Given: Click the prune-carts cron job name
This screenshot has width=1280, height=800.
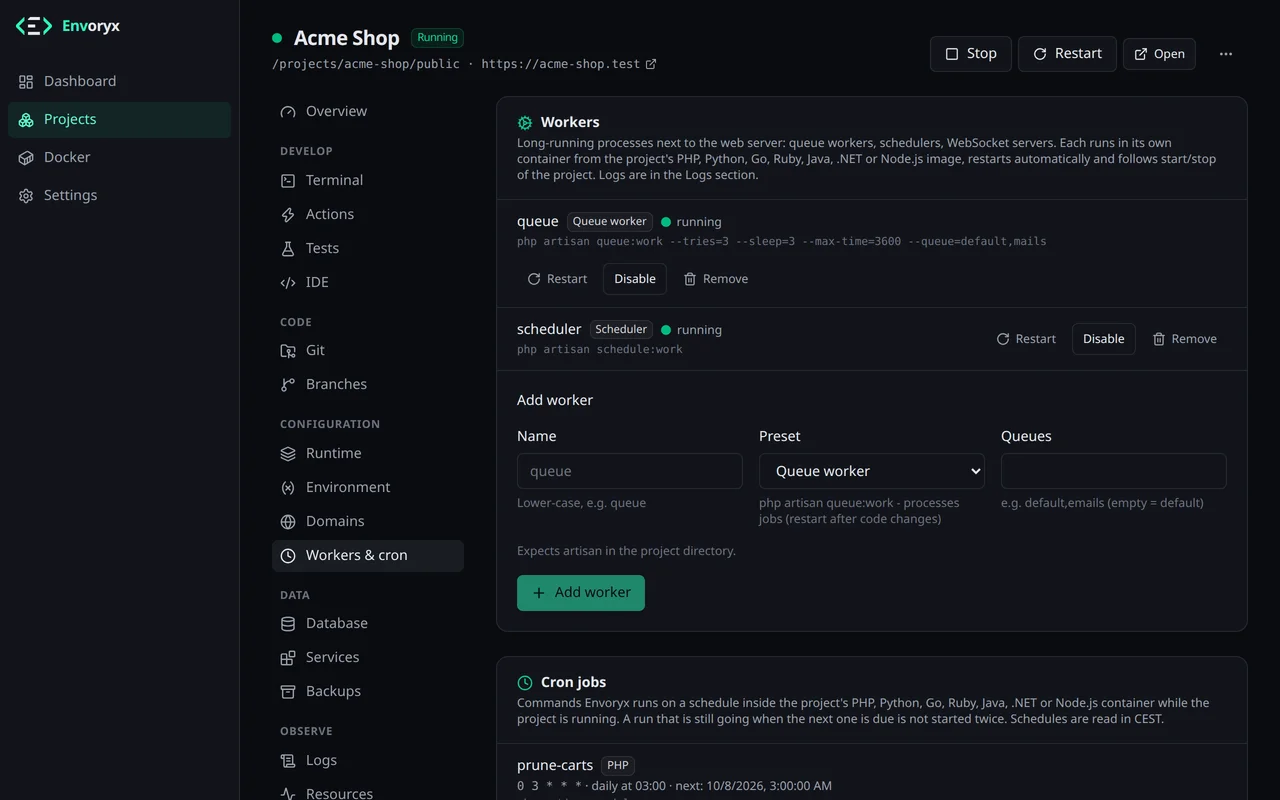Looking at the screenshot, I should tap(555, 765).
